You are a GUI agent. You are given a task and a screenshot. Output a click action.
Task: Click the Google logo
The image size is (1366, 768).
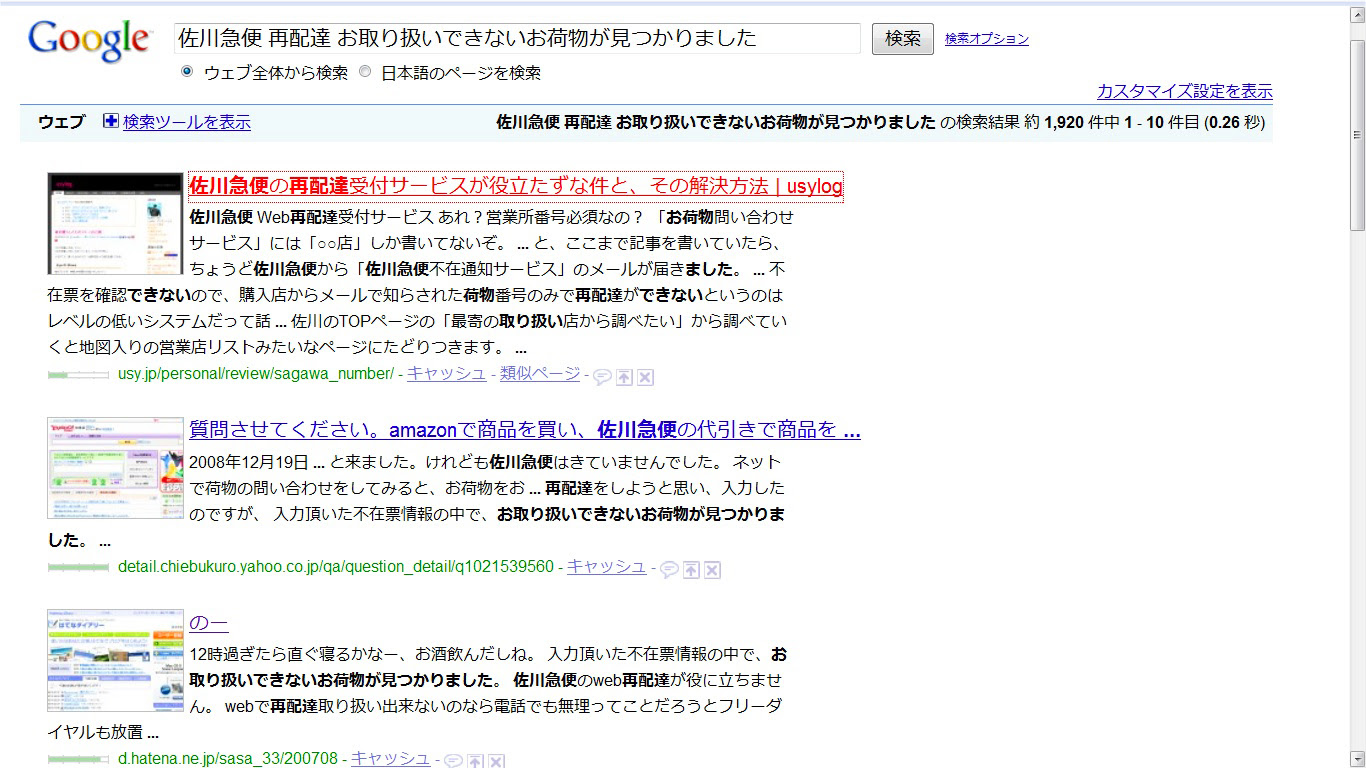click(89, 40)
